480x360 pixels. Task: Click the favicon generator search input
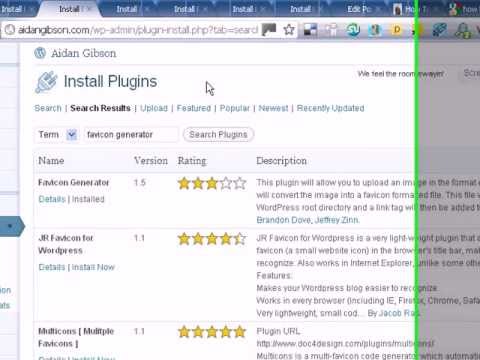131,135
